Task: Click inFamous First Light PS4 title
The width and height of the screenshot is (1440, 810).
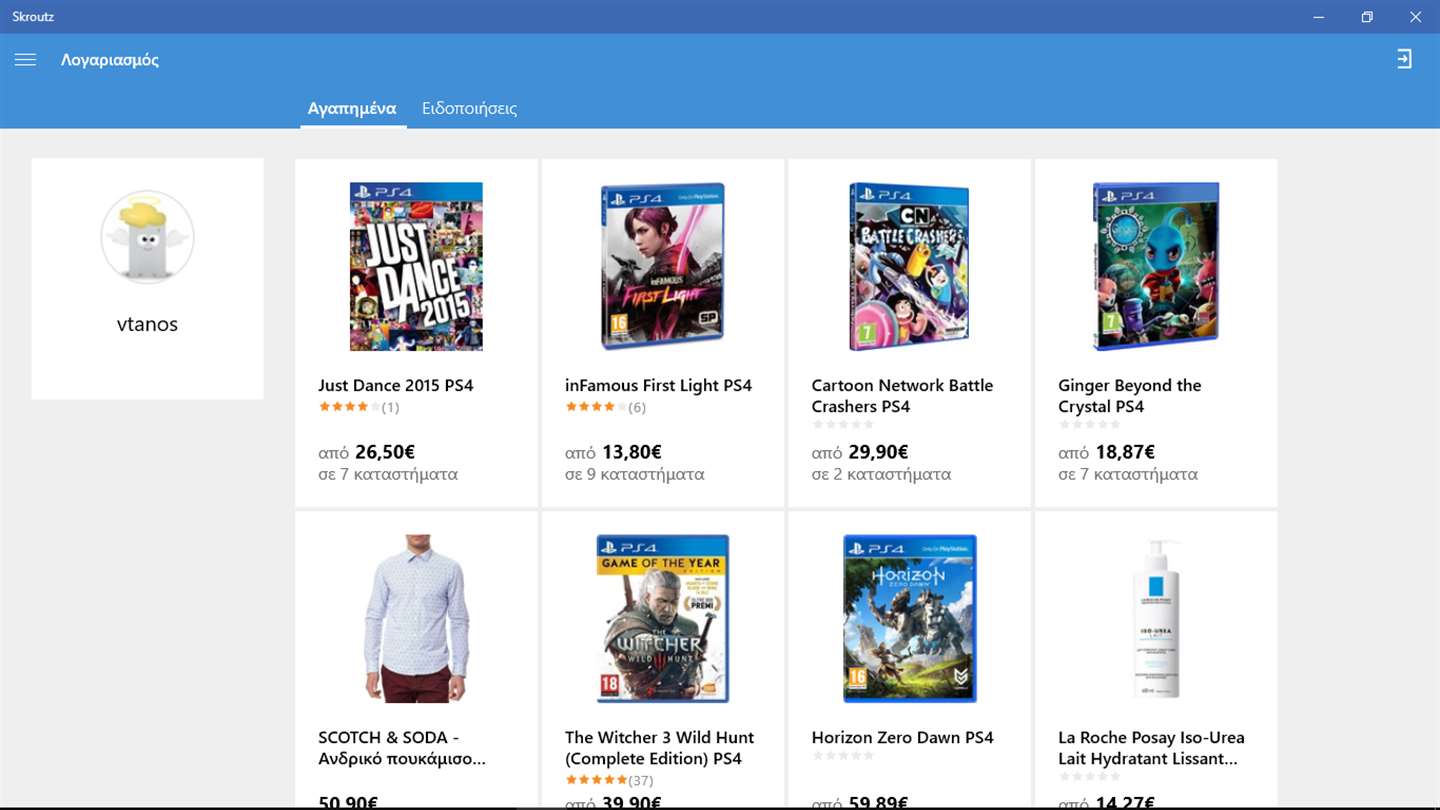Action: click(658, 385)
